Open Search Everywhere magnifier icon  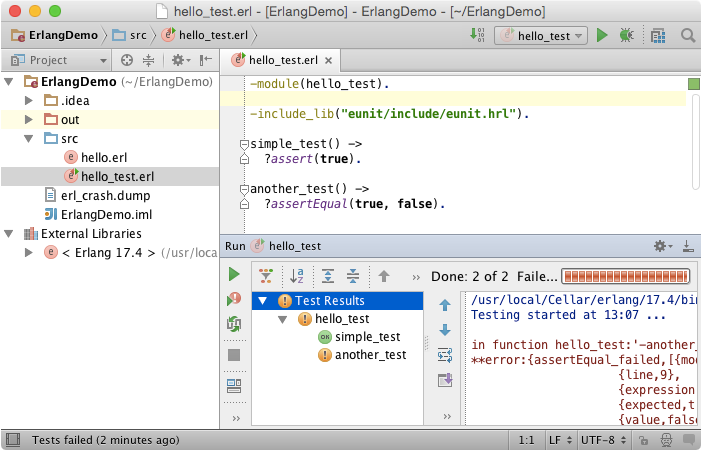click(x=688, y=35)
